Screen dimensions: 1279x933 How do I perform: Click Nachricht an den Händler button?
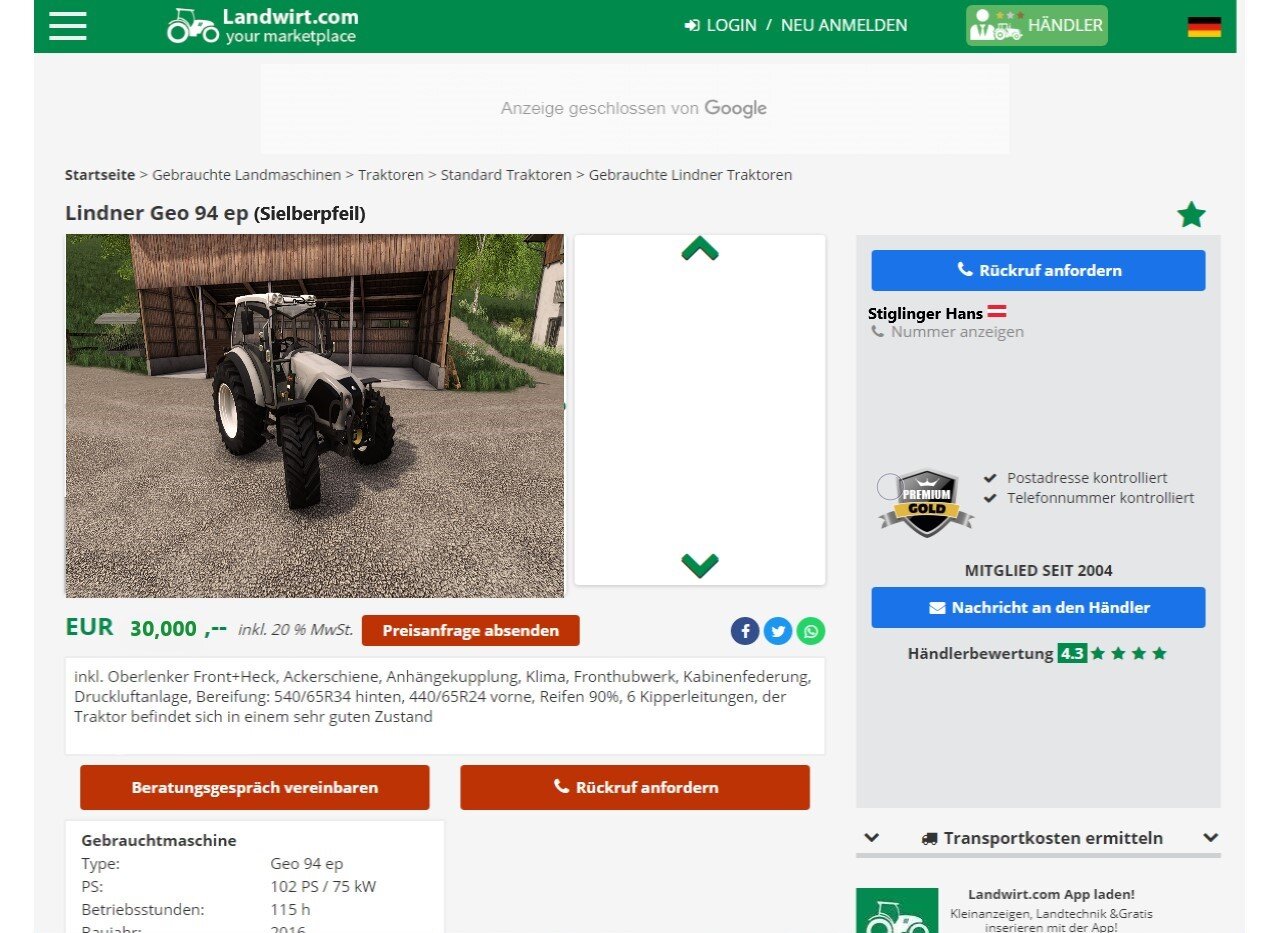(x=1037, y=608)
